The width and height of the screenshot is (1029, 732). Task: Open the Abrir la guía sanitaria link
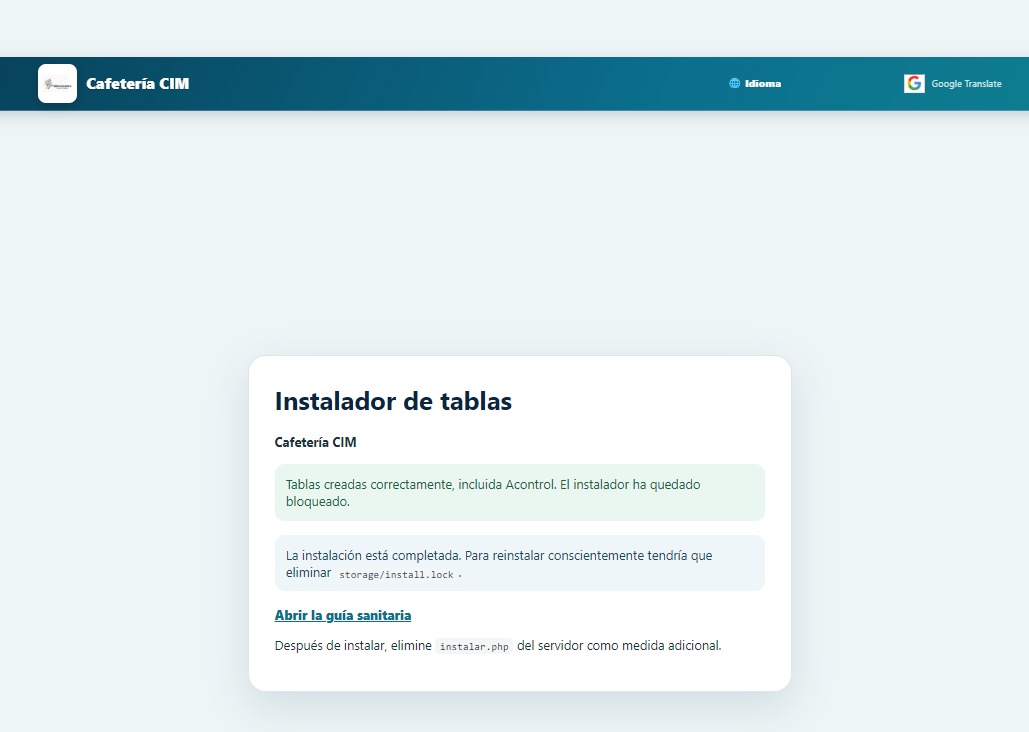point(343,615)
